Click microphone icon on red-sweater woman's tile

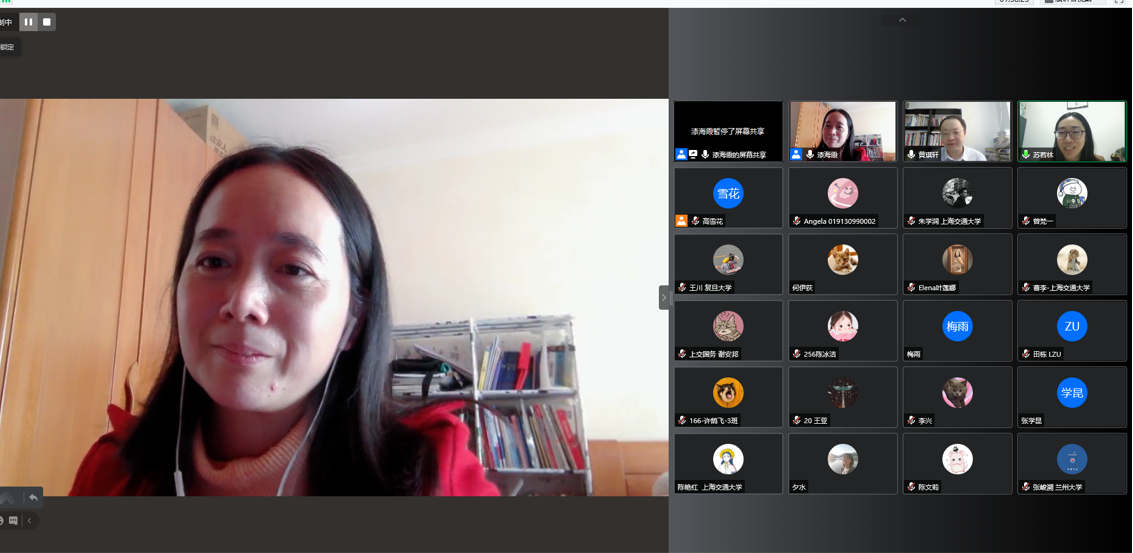point(810,154)
